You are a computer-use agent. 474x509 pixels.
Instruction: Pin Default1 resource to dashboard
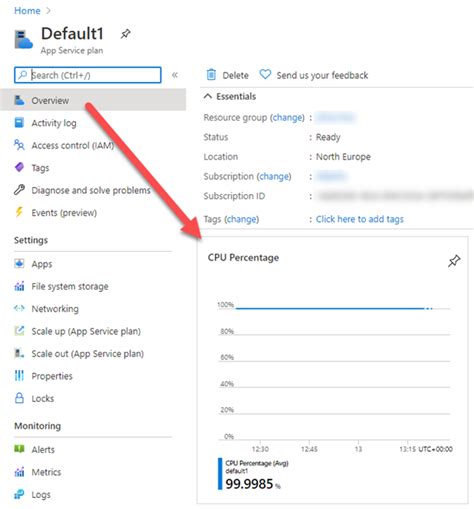125,34
